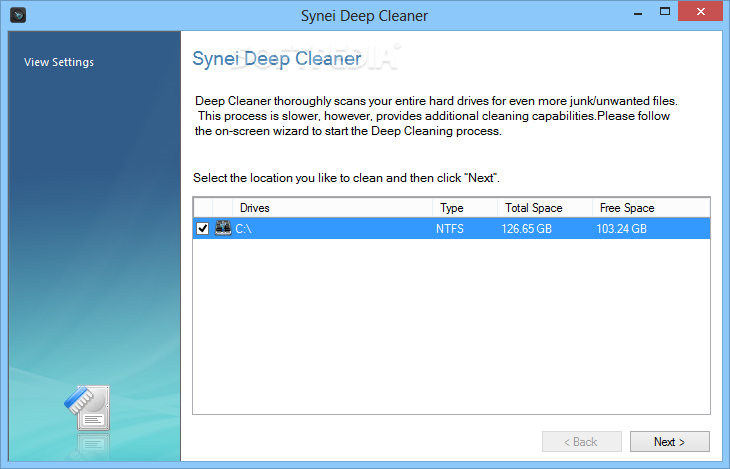Sort by the Type column header

pyautogui.click(x=465, y=208)
